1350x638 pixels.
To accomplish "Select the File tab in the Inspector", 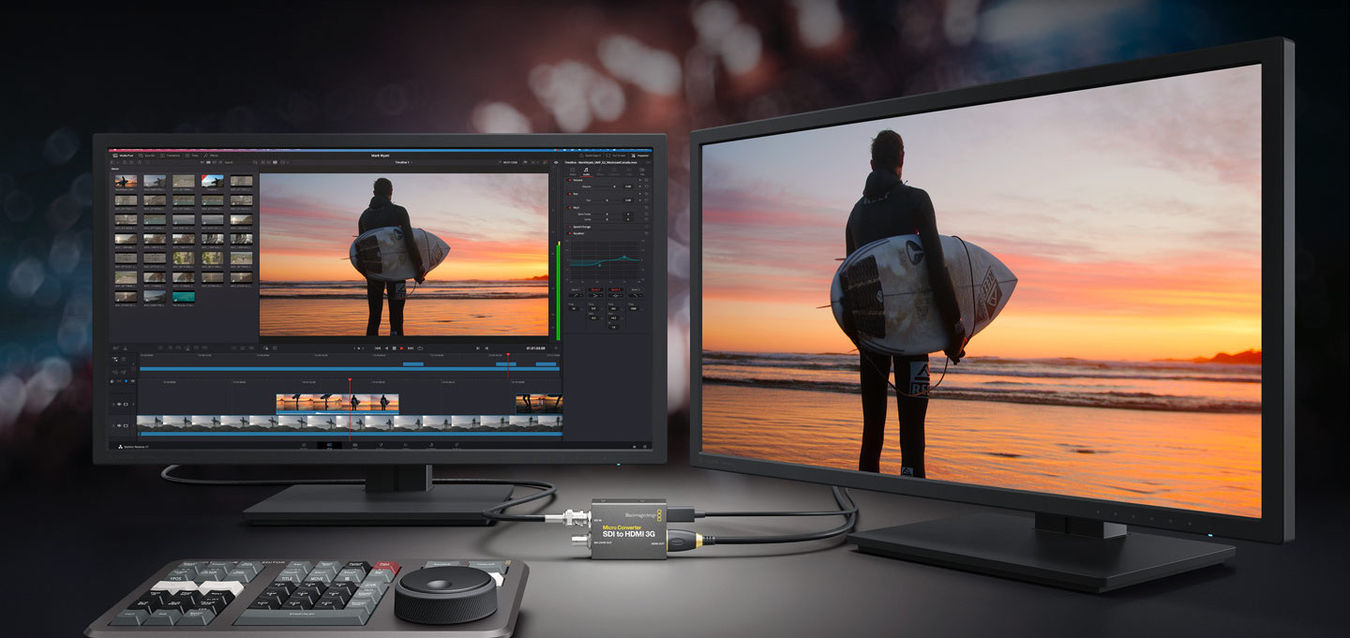I will pyautogui.click(x=642, y=172).
